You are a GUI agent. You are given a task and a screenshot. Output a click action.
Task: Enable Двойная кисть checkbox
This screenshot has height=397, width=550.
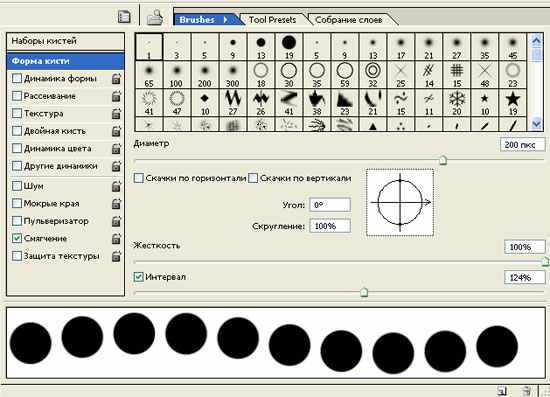16,131
